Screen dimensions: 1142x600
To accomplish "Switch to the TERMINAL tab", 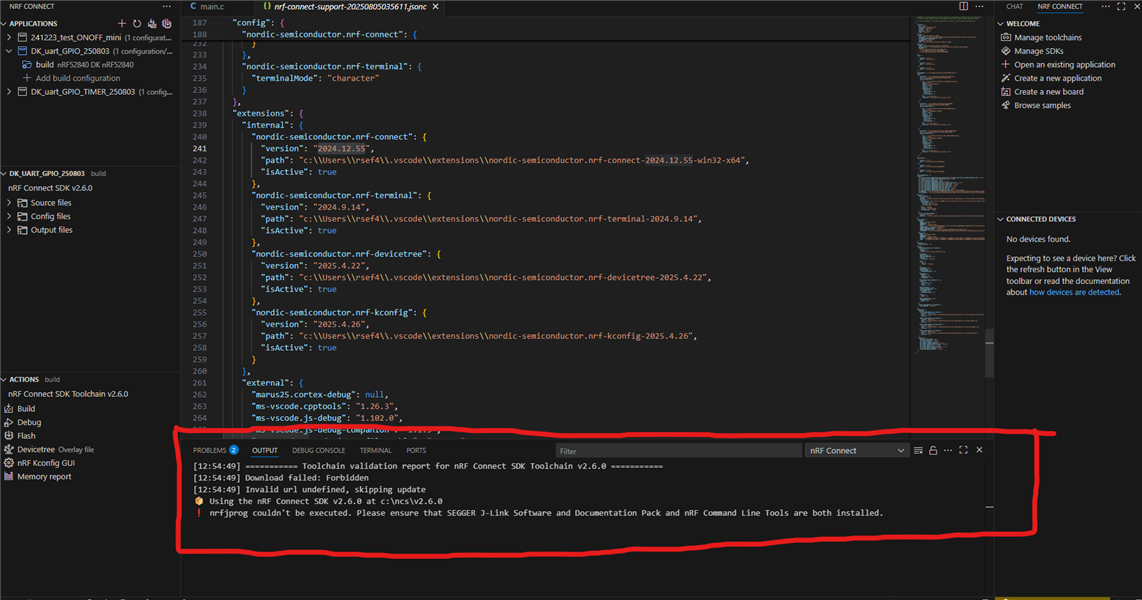I will pyautogui.click(x=375, y=450).
